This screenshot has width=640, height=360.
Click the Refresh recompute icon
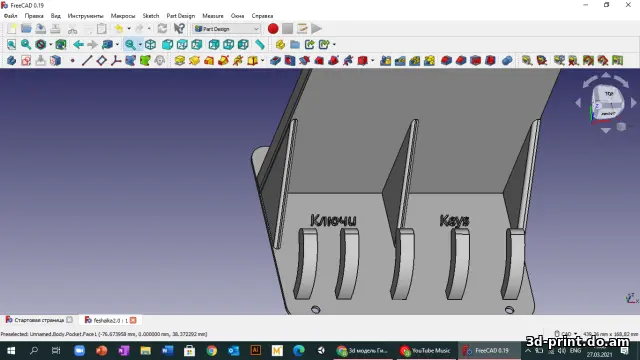[162, 29]
